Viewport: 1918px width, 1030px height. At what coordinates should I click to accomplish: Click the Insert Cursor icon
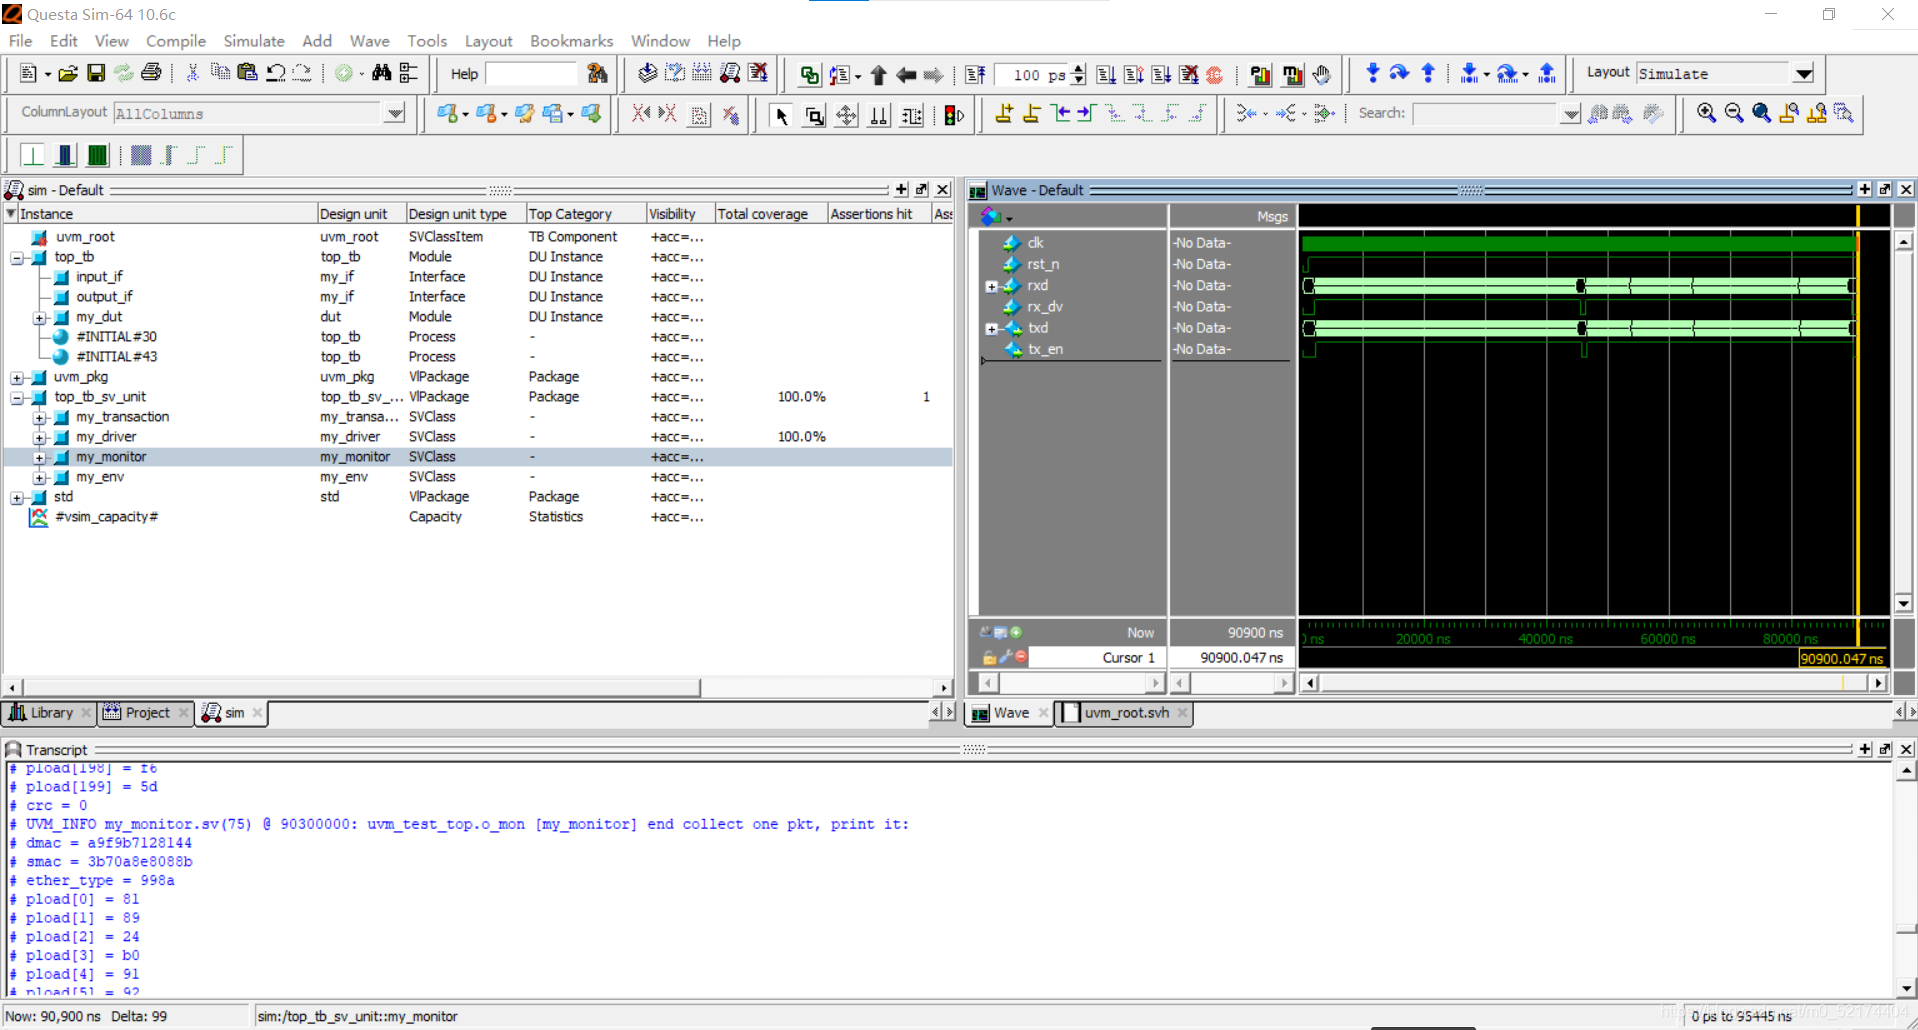tap(1004, 113)
